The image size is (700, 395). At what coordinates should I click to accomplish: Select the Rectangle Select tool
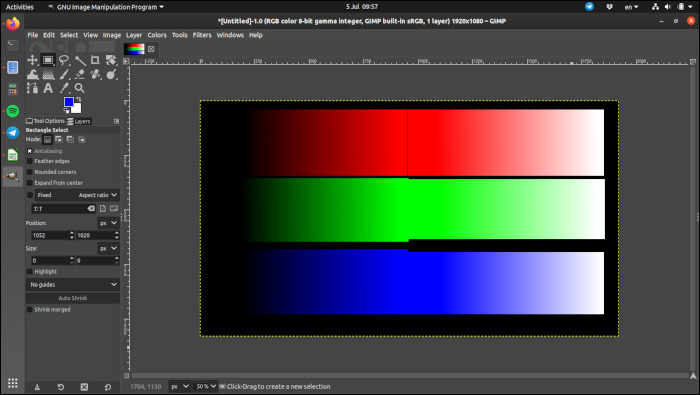[x=48, y=60]
